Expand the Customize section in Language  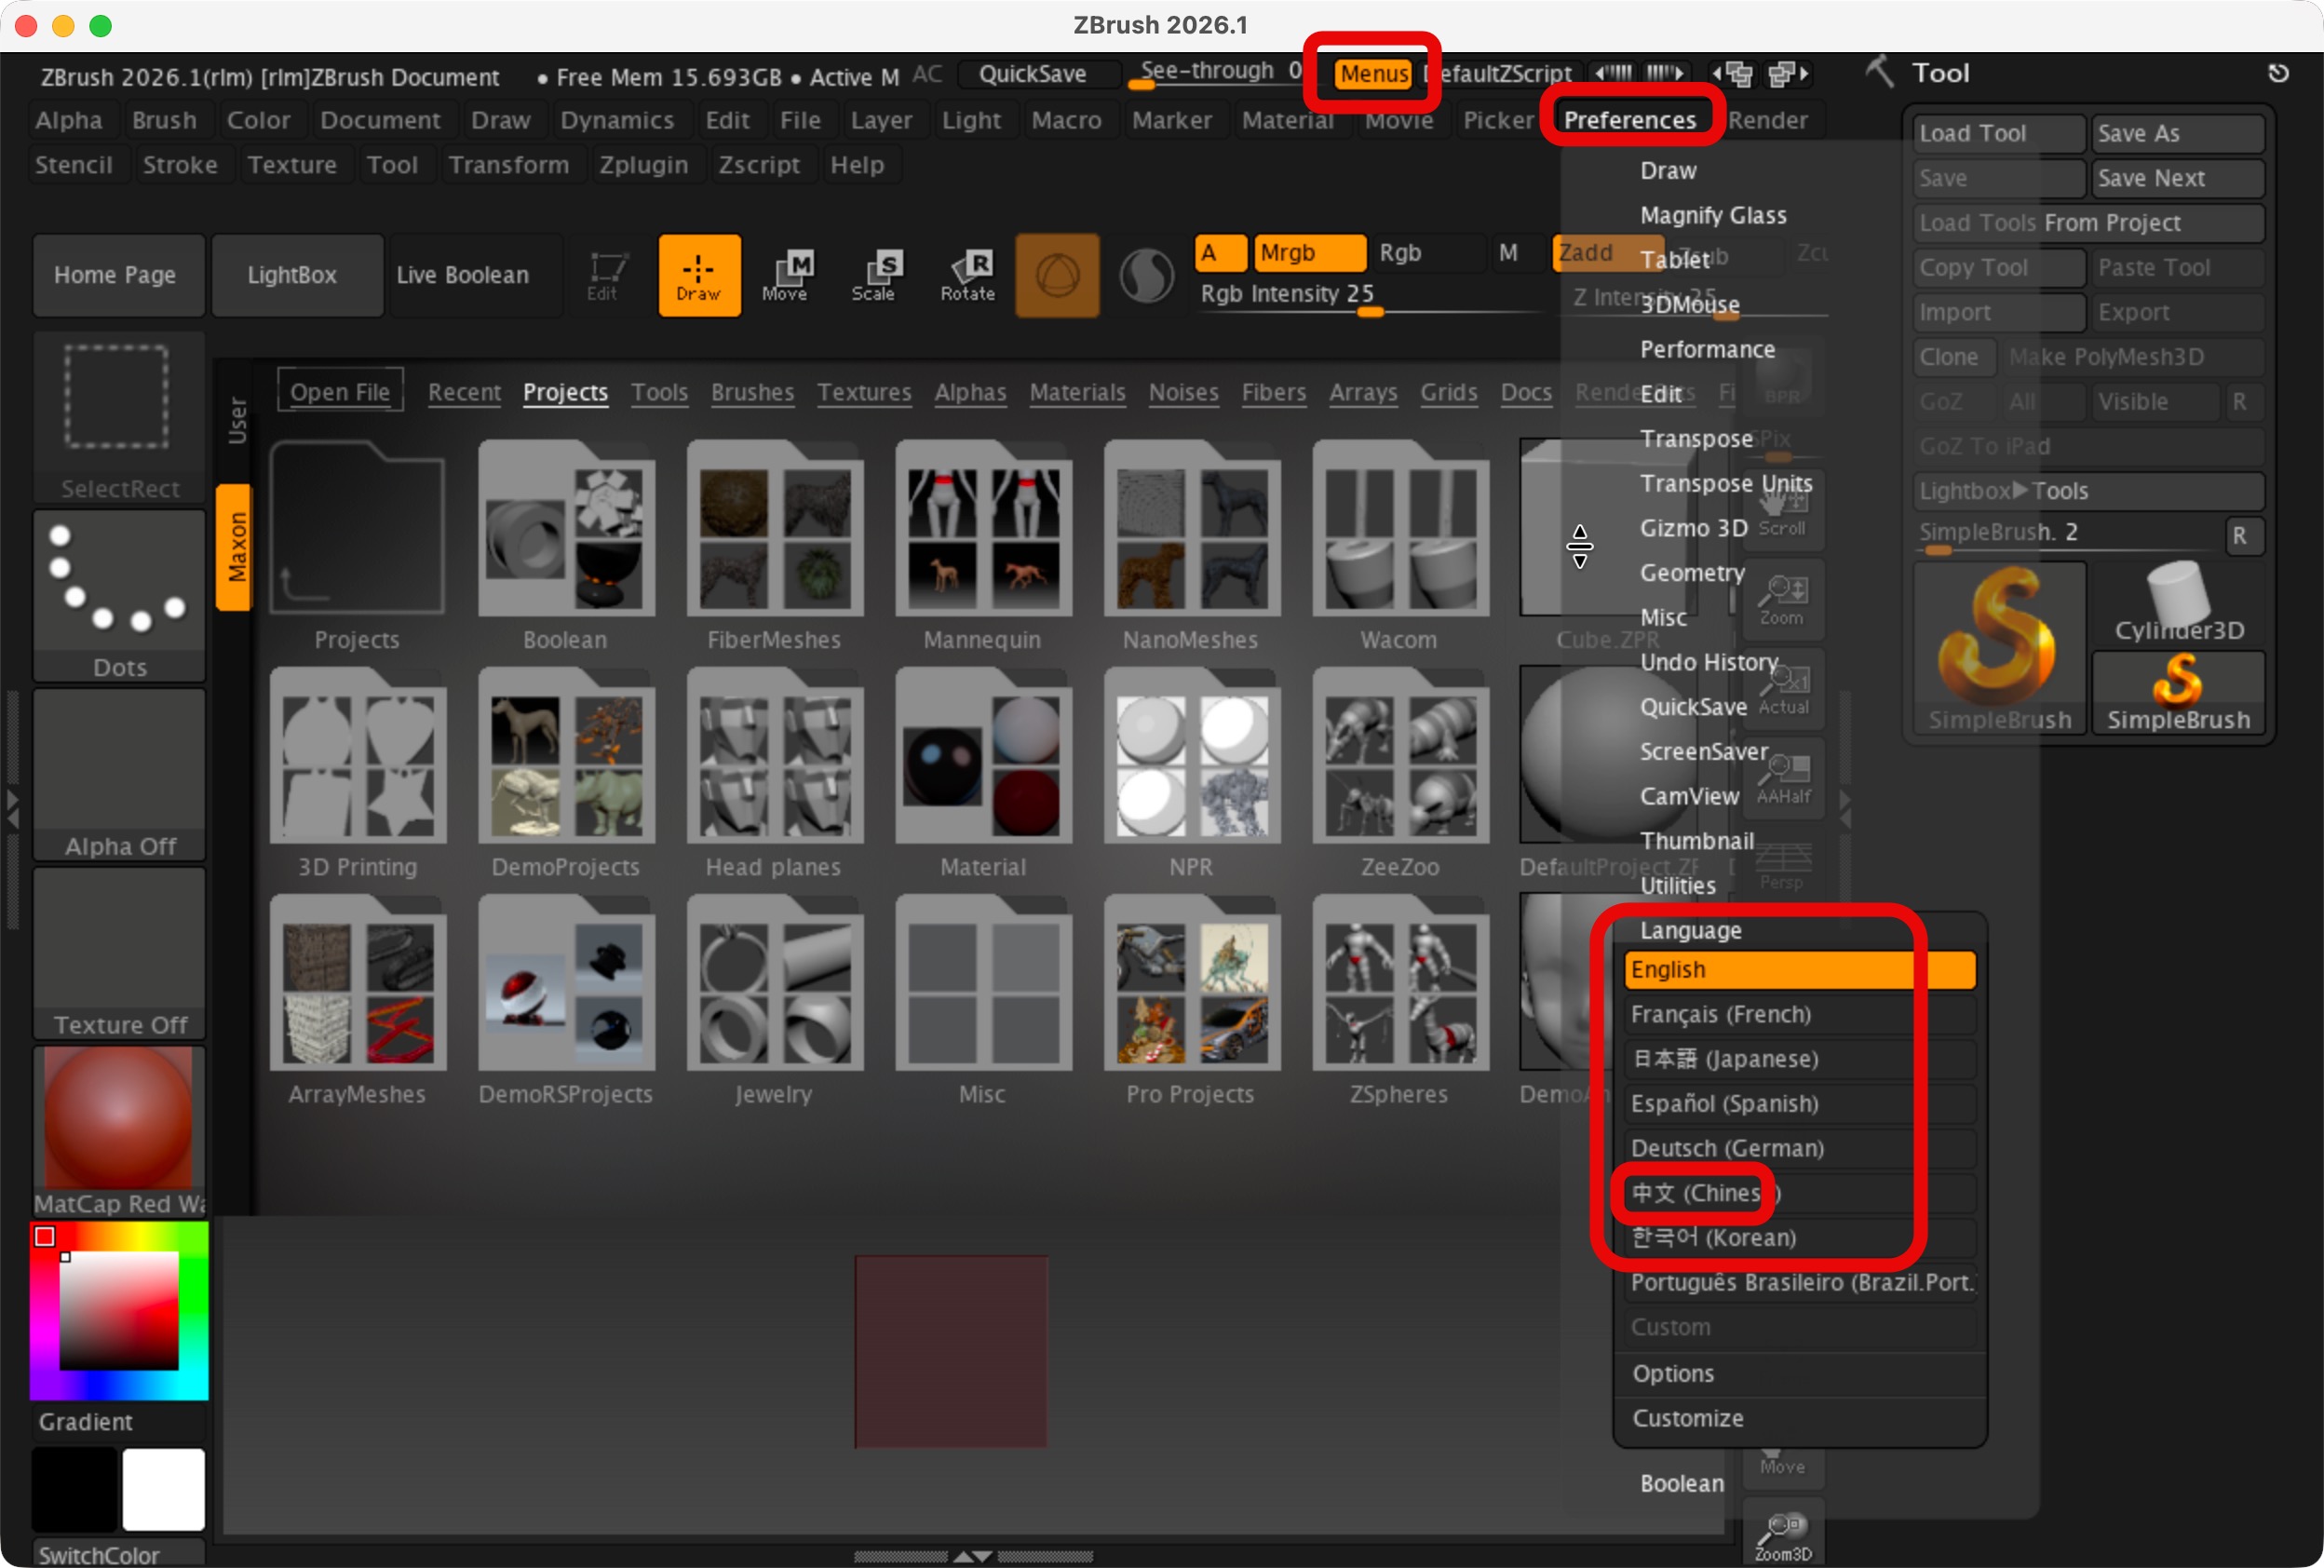click(1687, 1418)
